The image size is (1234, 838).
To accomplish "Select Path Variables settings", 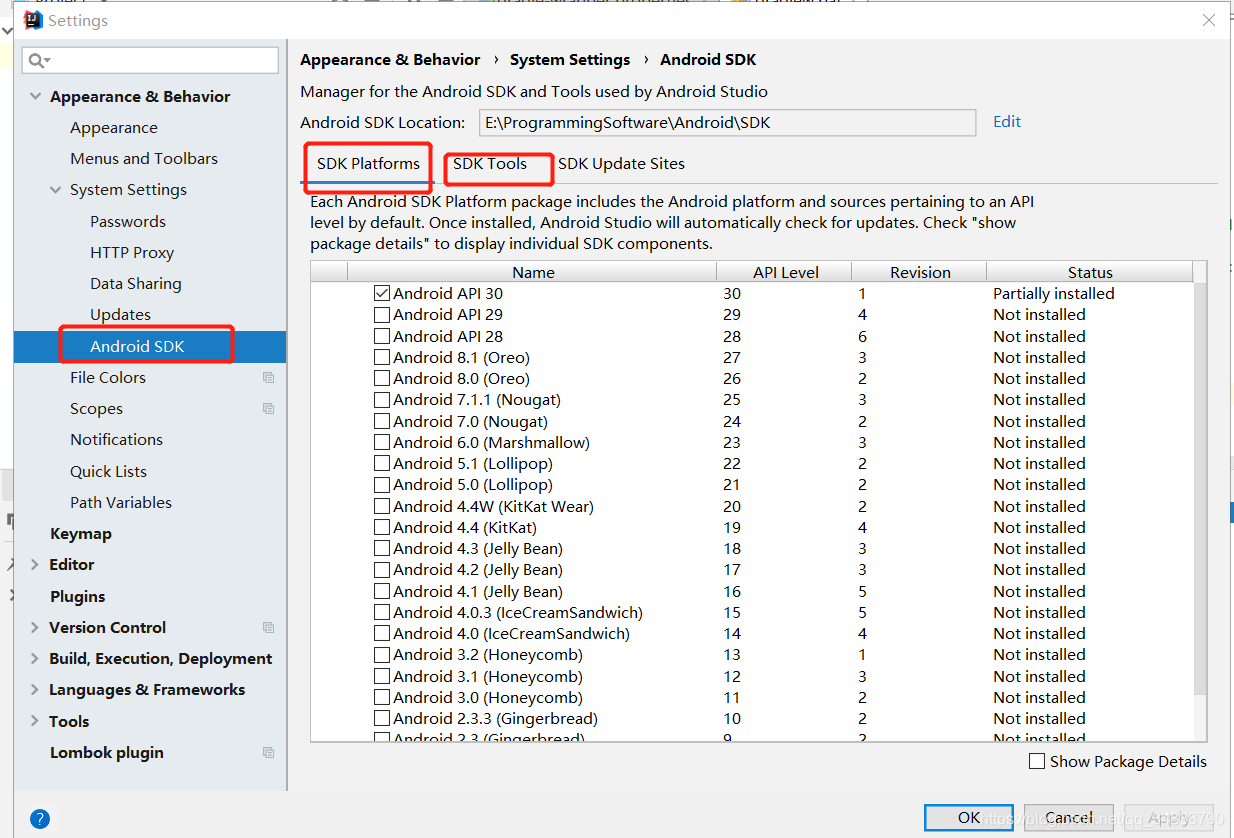I will pyautogui.click(x=121, y=502).
